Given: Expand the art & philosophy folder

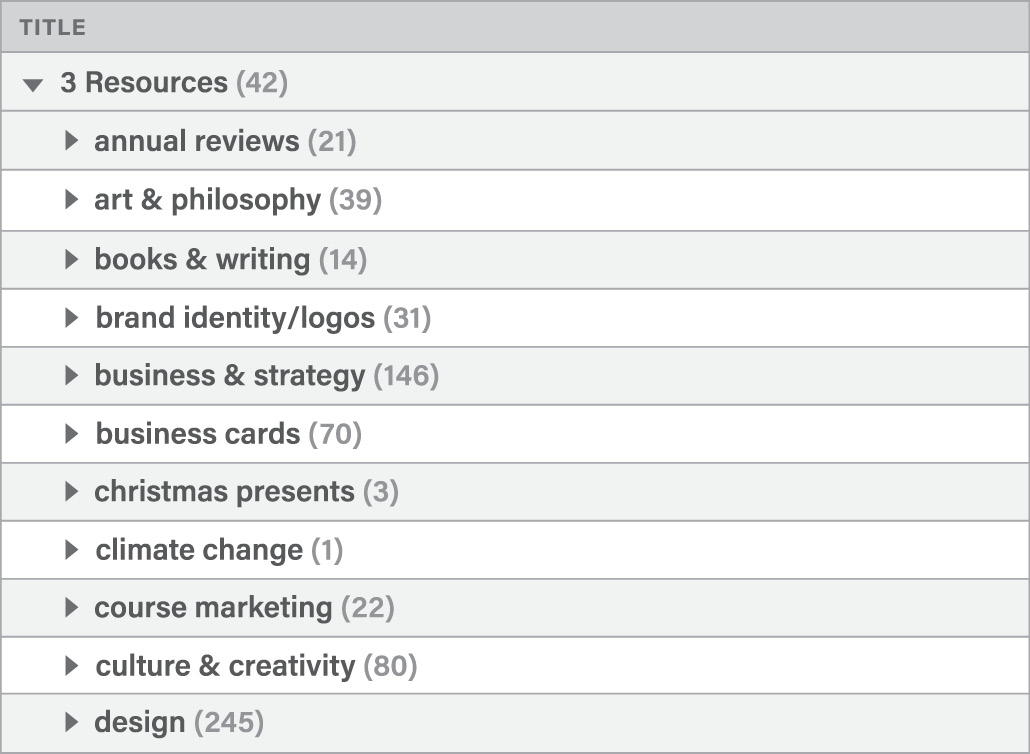Looking at the screenshot, I should [71, 199].
